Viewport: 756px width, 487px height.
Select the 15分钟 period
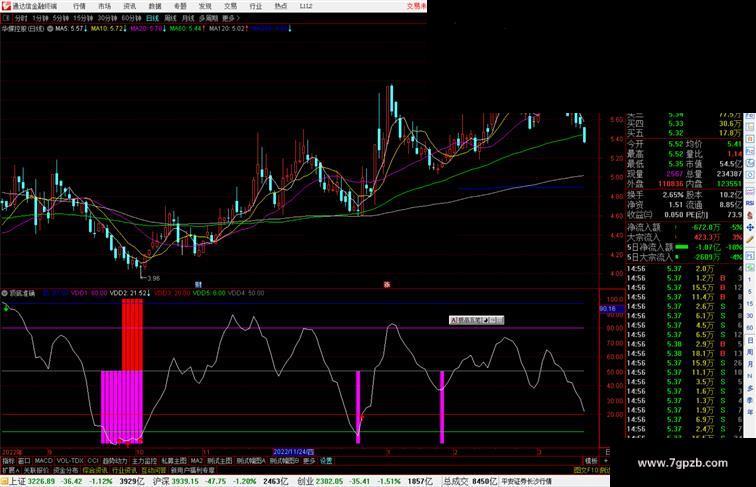tap(83, 18)
